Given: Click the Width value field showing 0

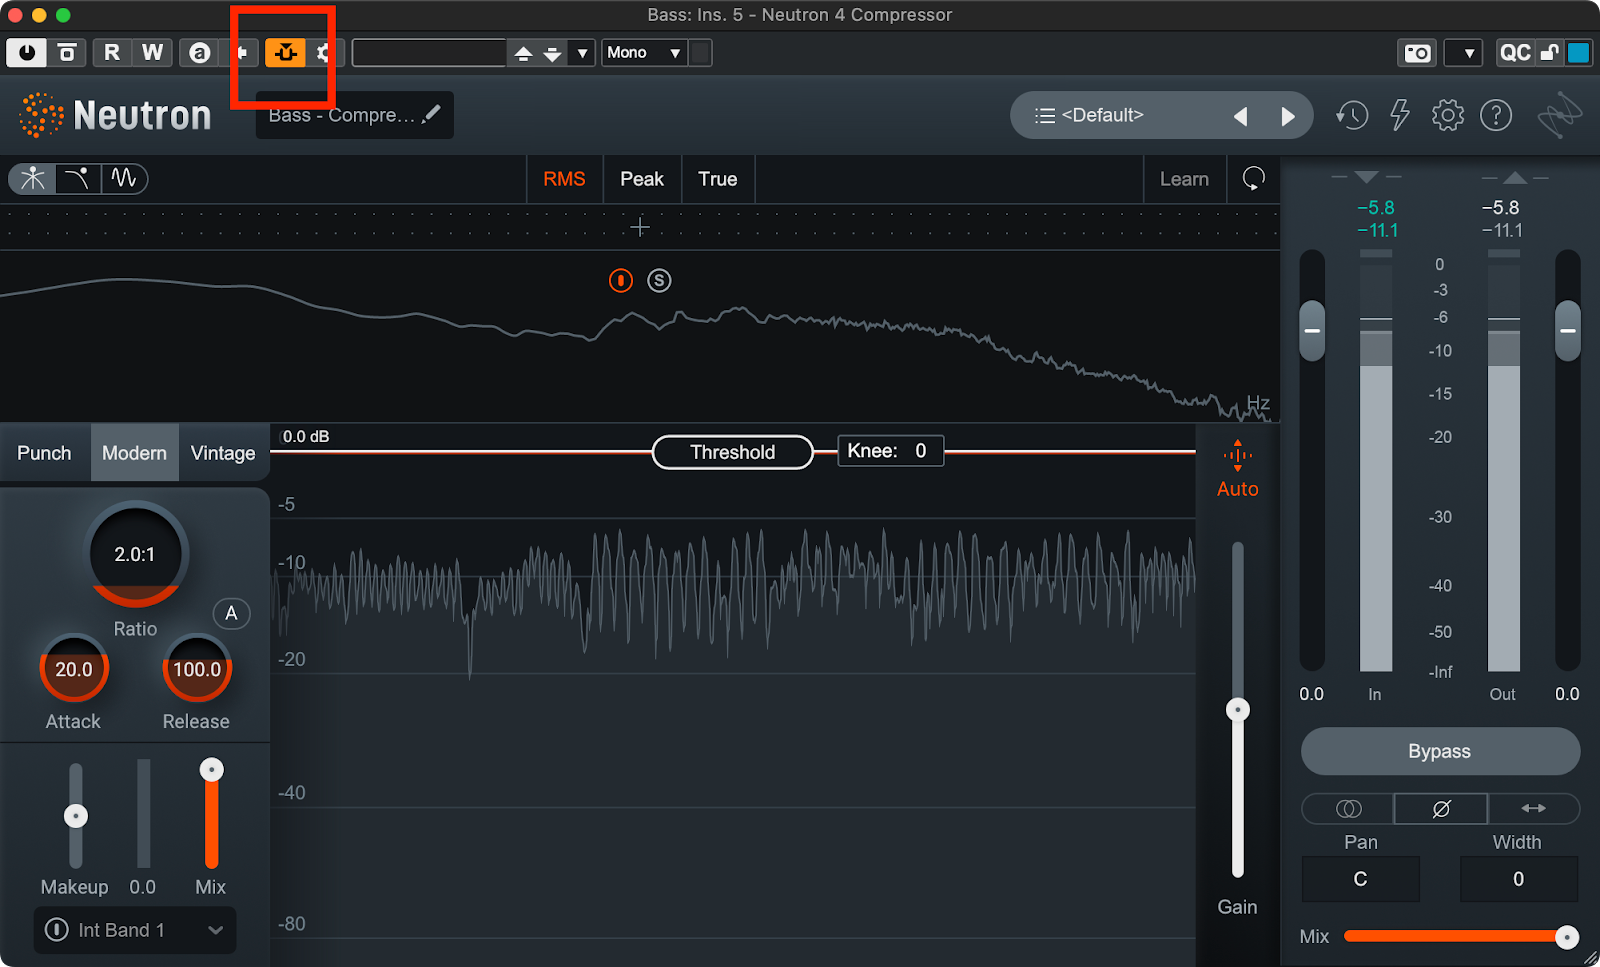Looking at the screenshot, I should [x=1518, y=879].
